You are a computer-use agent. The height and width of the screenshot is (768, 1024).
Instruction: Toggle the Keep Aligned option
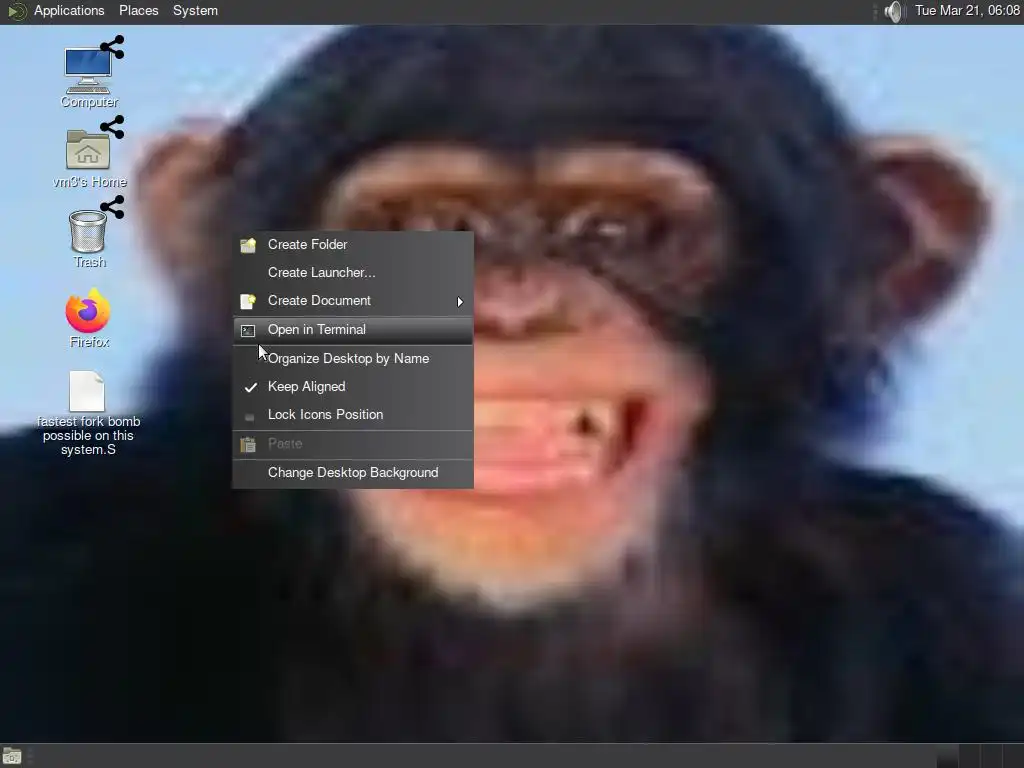coord(353,387)
